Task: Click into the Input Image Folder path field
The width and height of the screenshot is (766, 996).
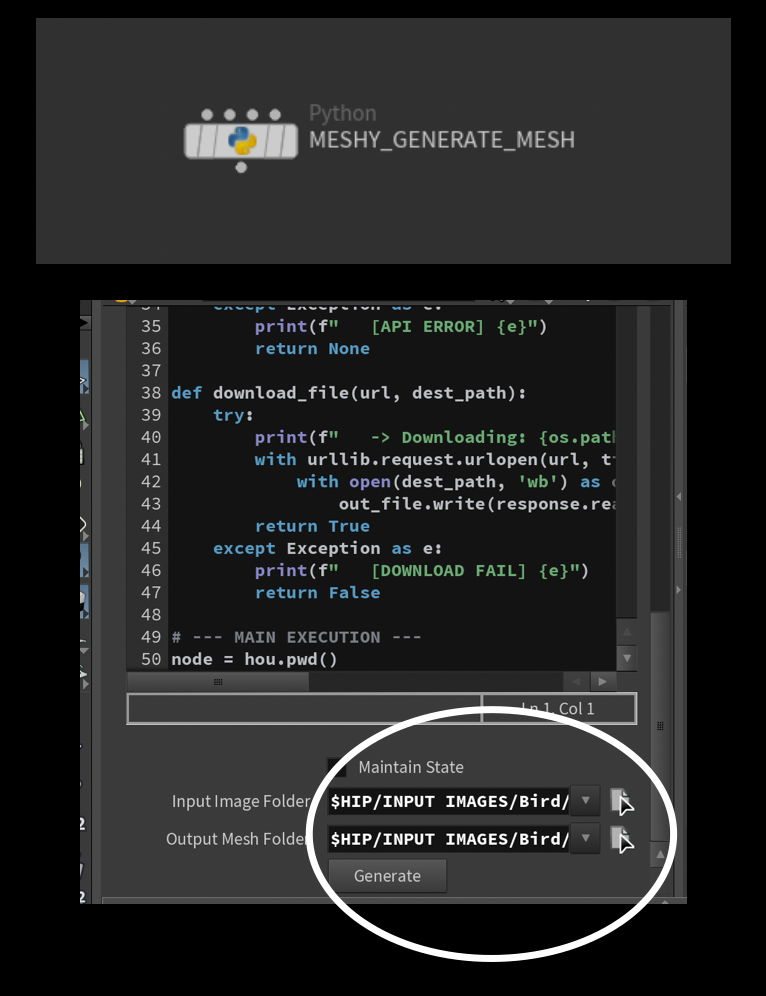Action: [x=448, y=801]
